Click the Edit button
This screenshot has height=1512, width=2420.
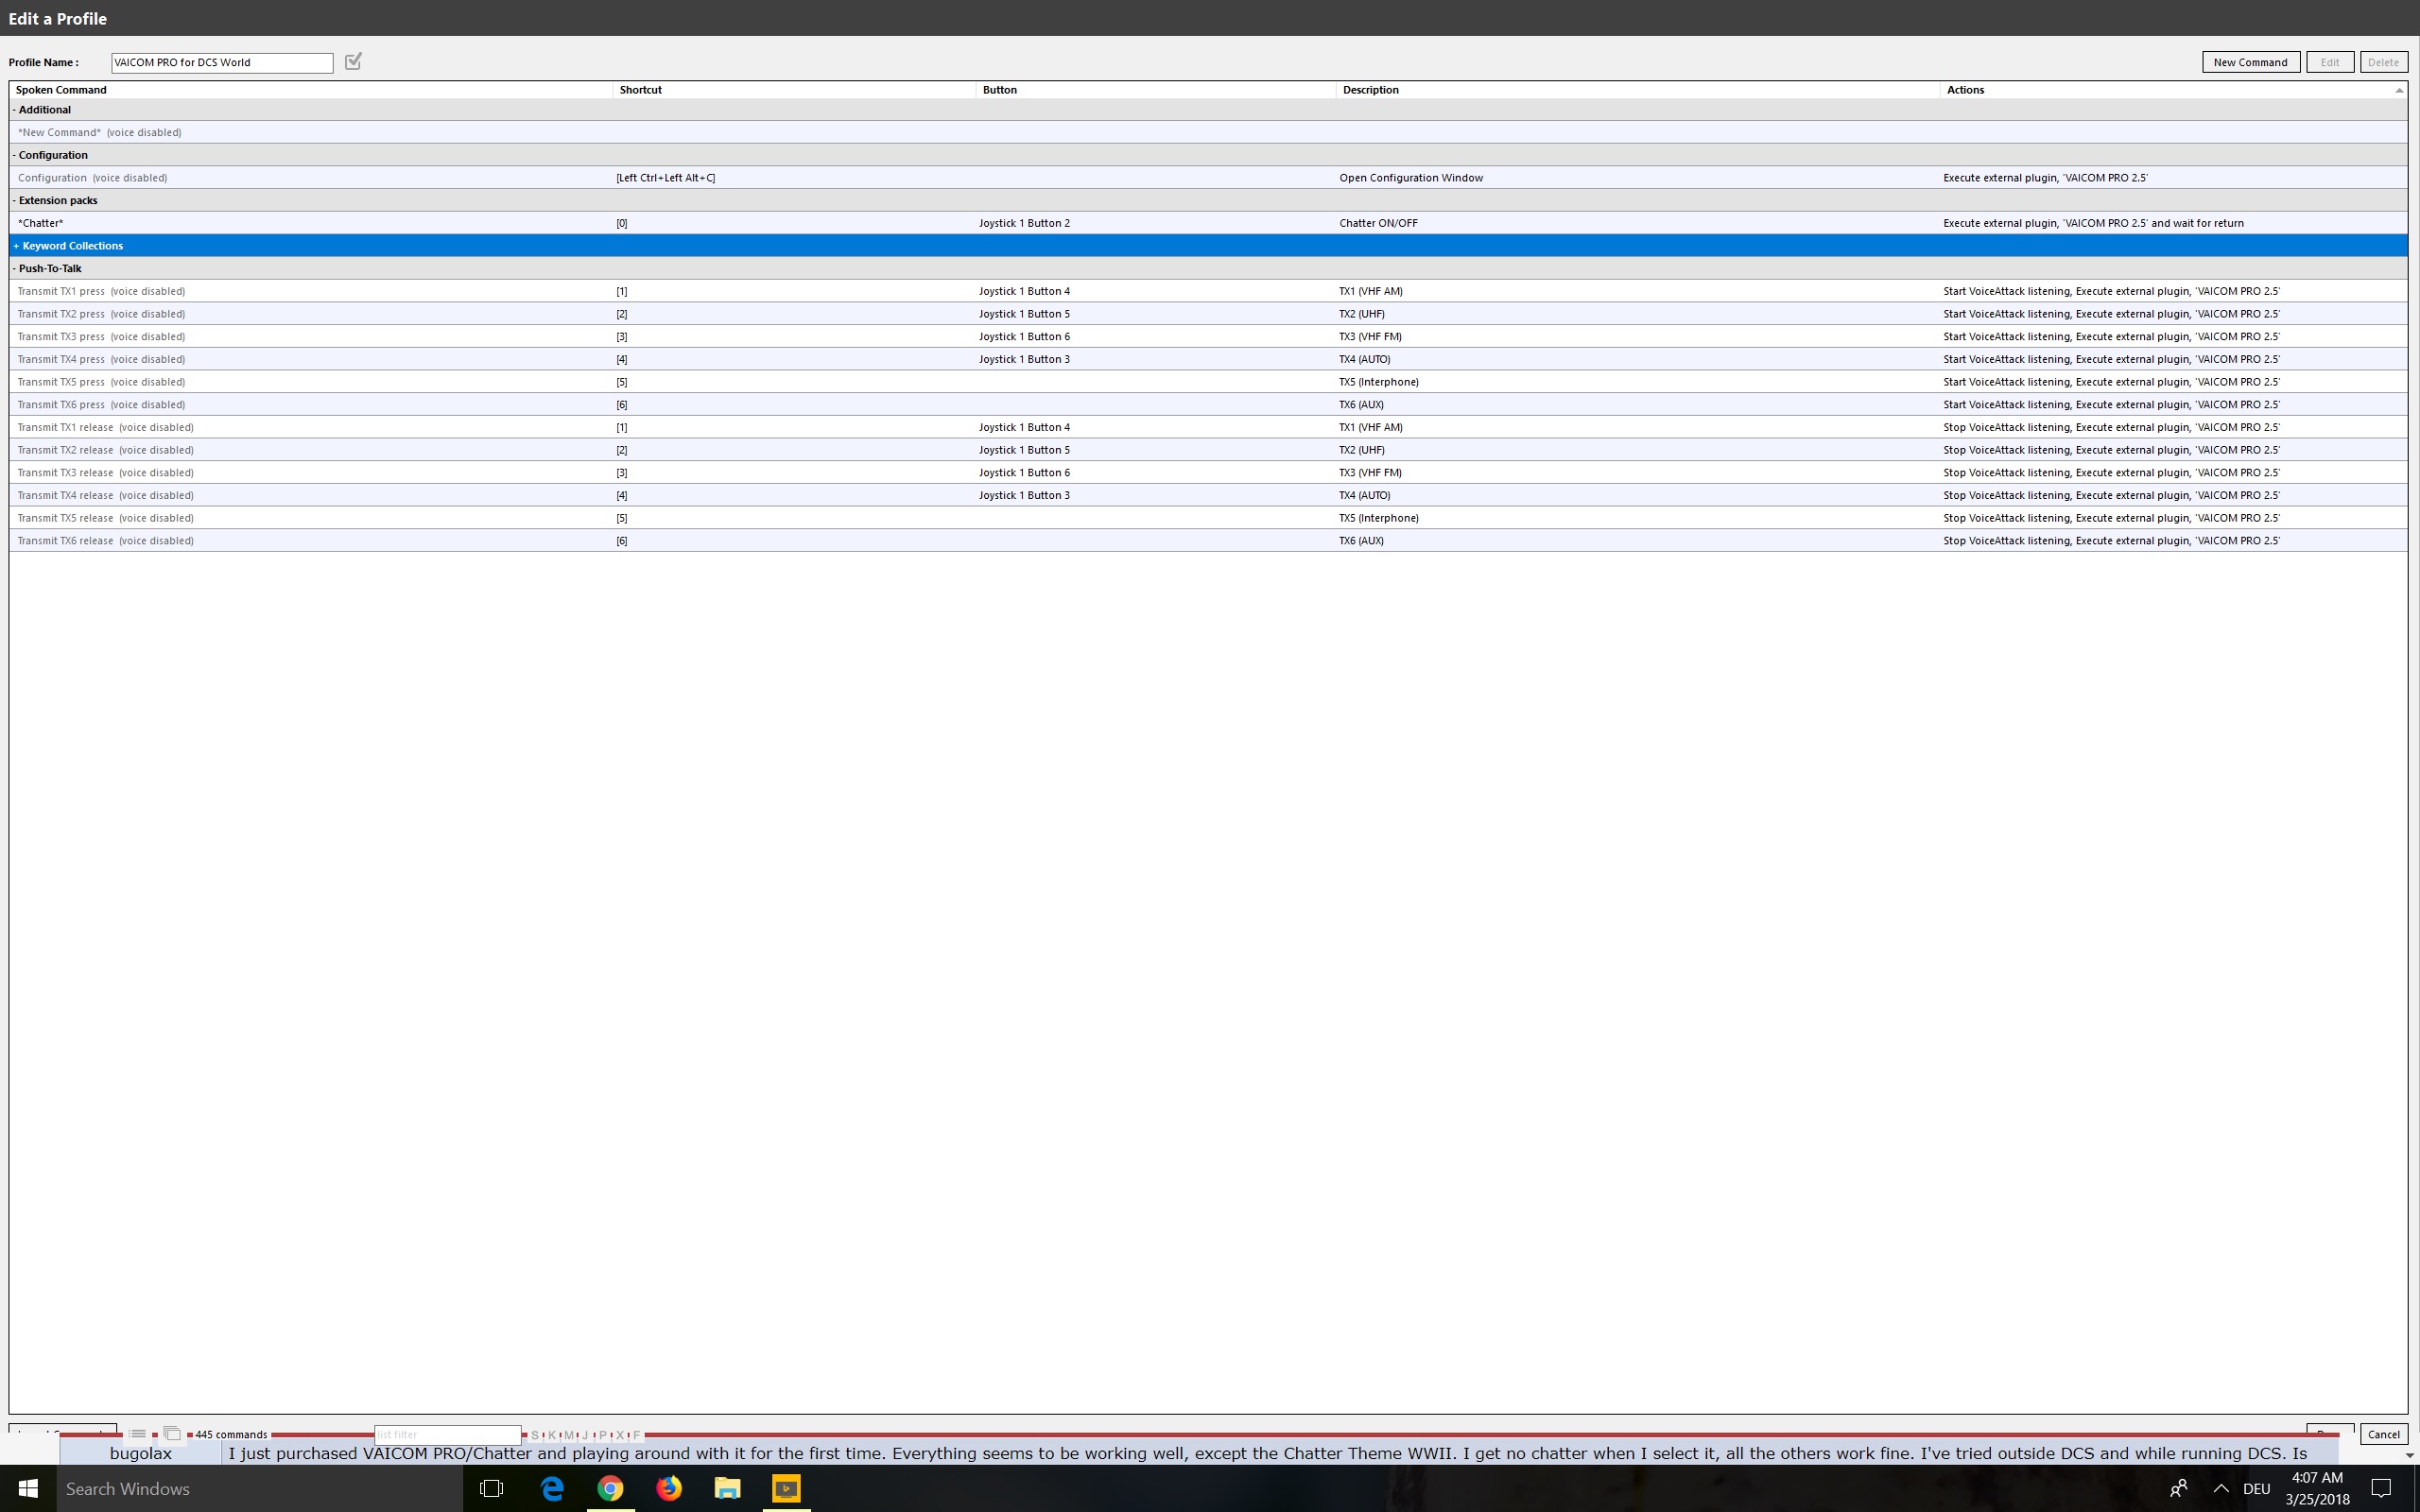coord(2329,62)
